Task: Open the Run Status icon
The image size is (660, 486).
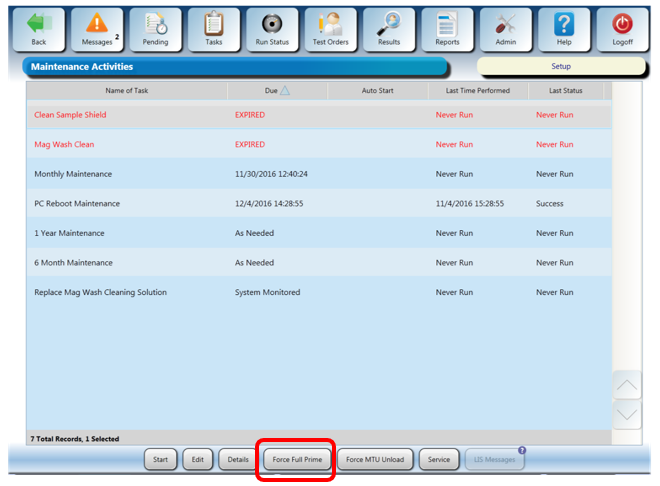Action: click(x=272, y=25)
